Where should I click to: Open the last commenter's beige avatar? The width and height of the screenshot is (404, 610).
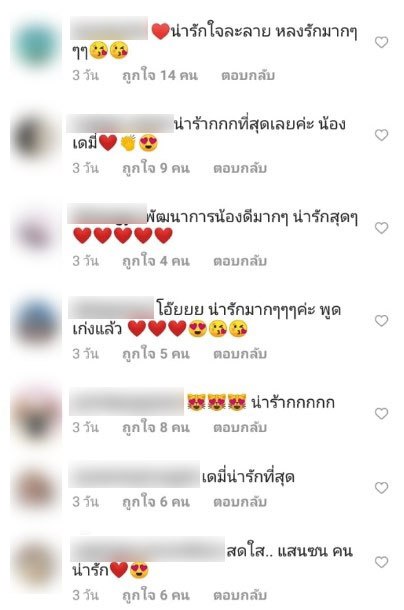[x=36, y=564]
